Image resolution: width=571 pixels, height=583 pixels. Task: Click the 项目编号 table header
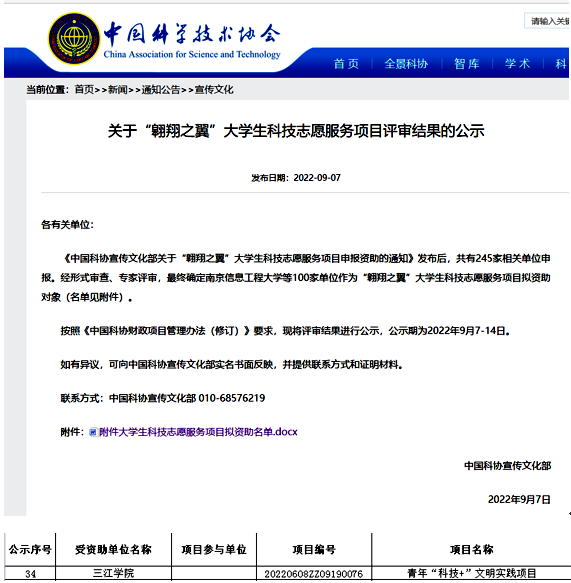tap(314, 549)
